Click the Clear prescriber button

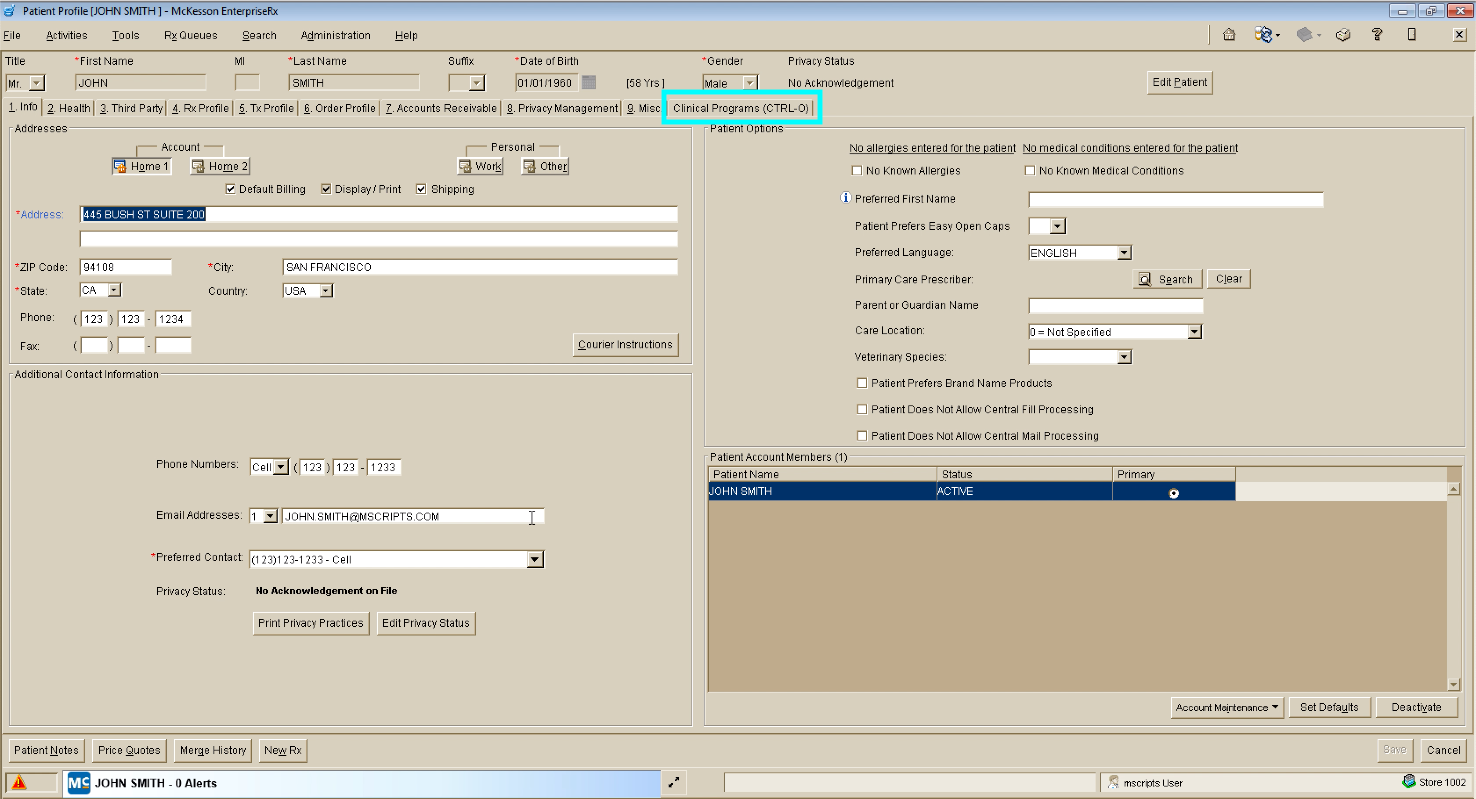(1229, 279)
